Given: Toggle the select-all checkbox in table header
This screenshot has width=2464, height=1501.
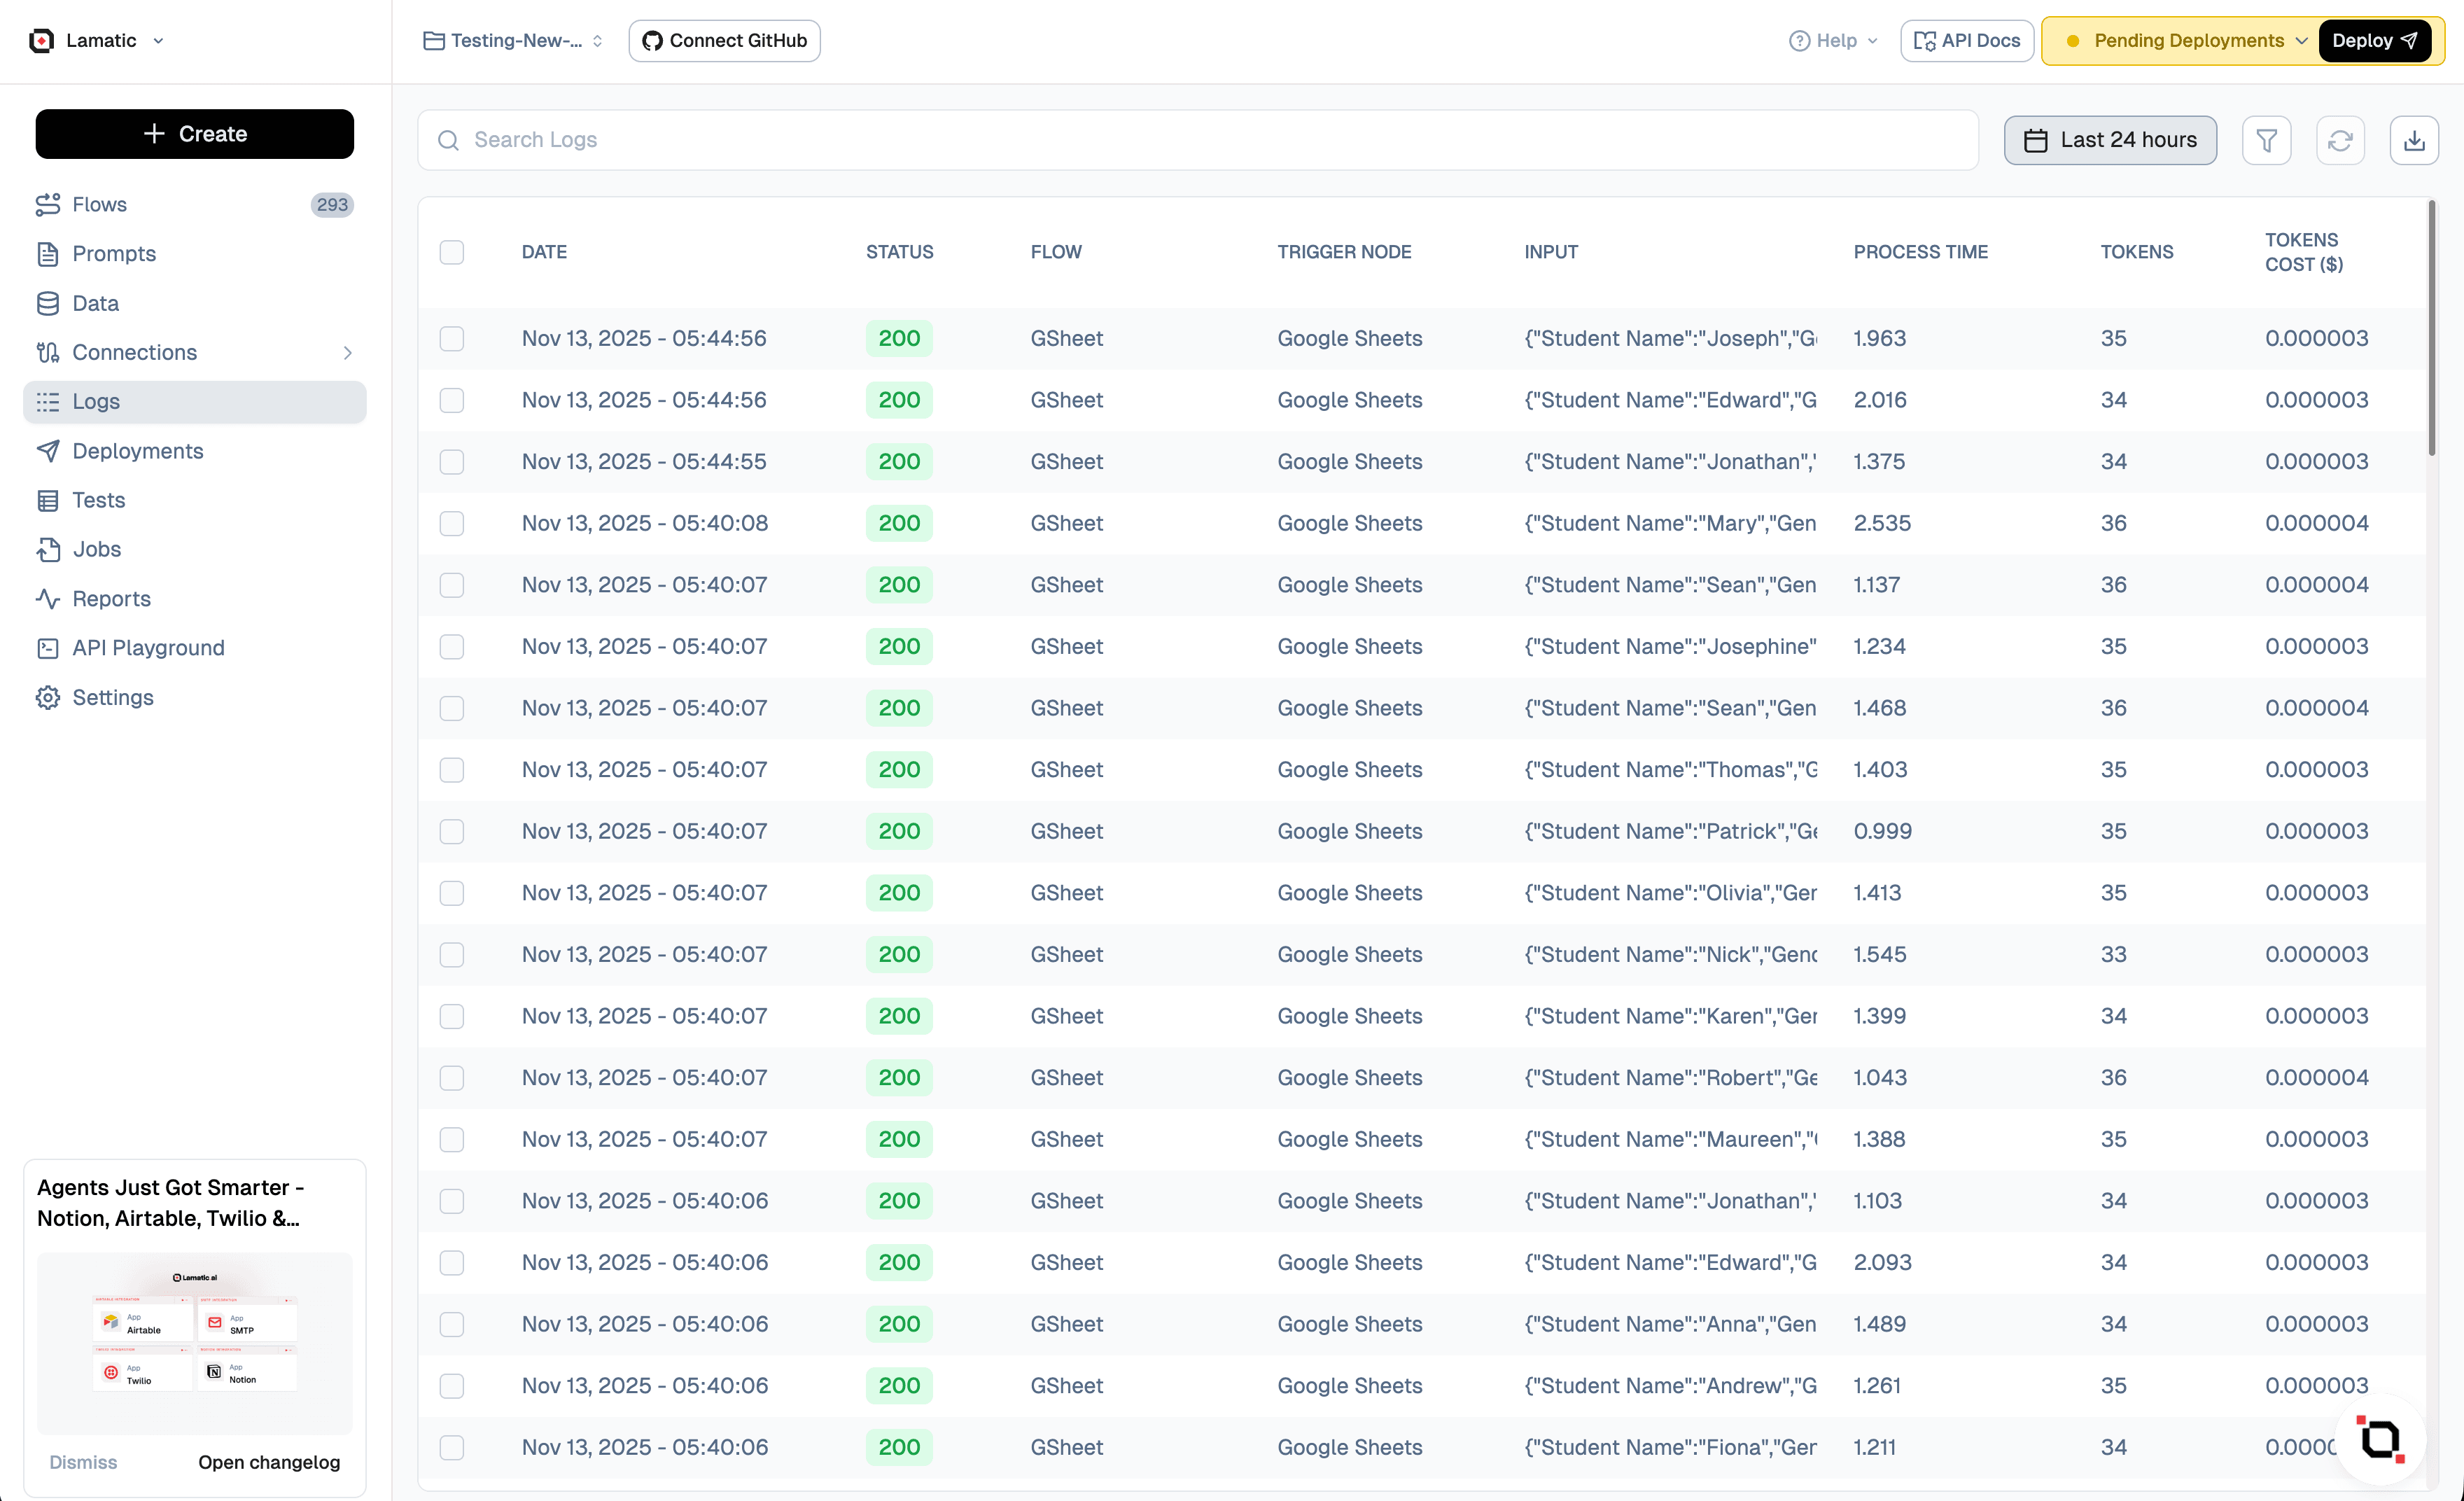Looking at the screenshot, I should point(452,252).
